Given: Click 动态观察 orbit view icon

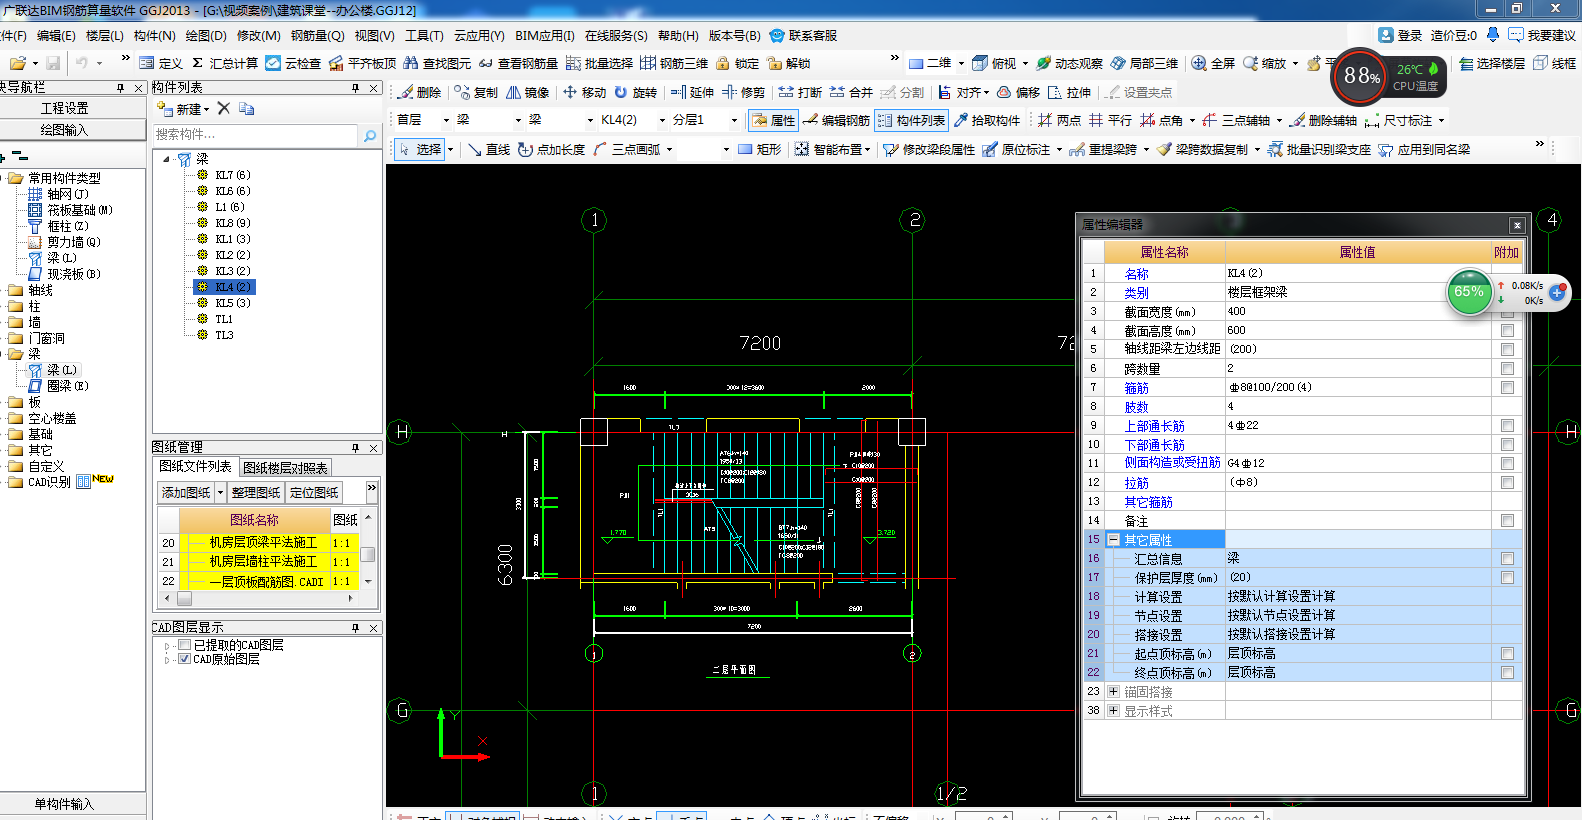Looking at the screenshot, I should click(1043, 63).
